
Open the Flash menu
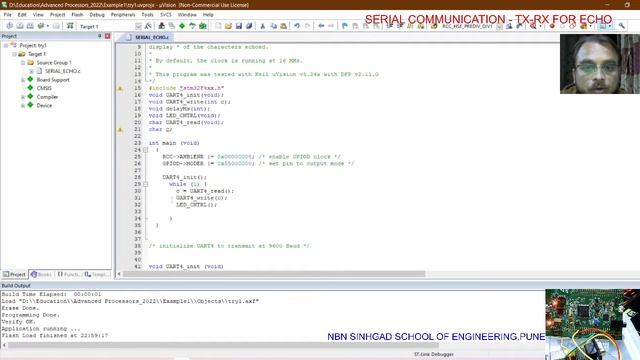coord(77,15)
